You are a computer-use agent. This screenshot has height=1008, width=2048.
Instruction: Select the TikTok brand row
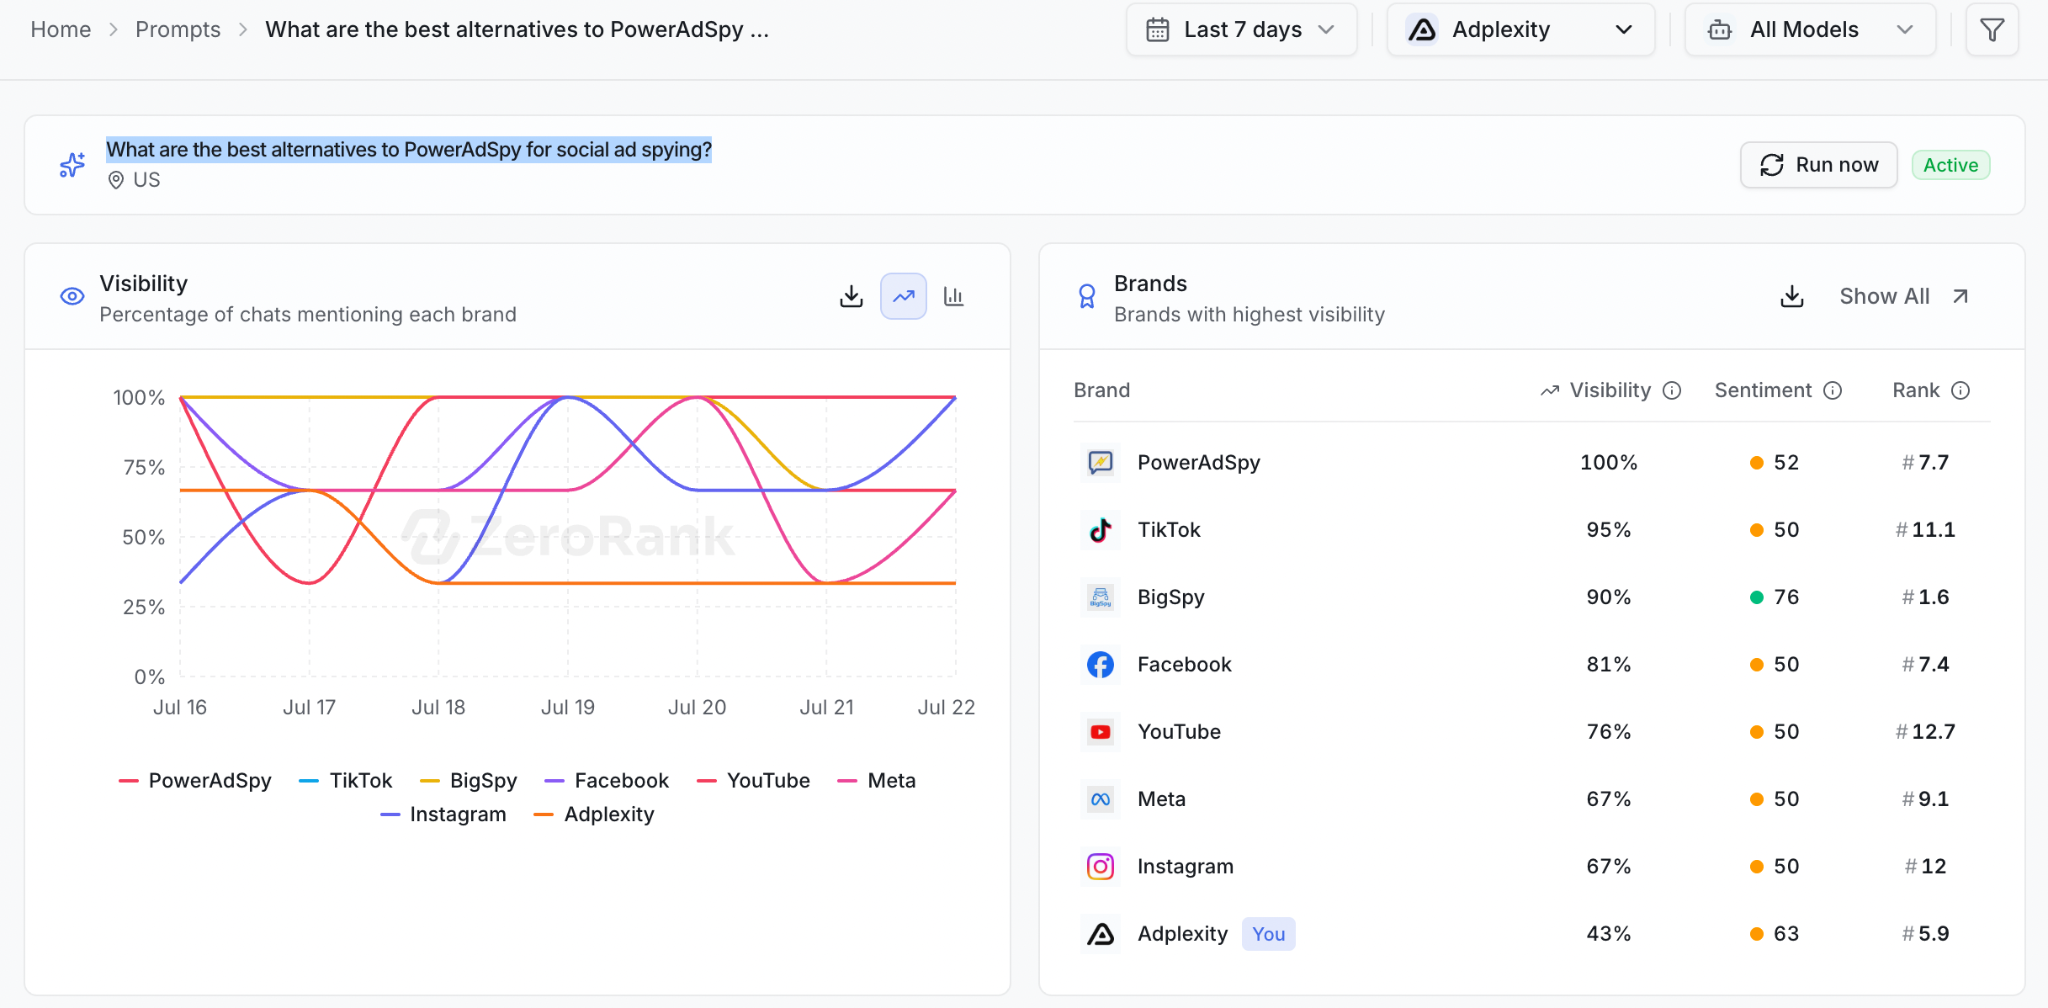point(1532,530)
